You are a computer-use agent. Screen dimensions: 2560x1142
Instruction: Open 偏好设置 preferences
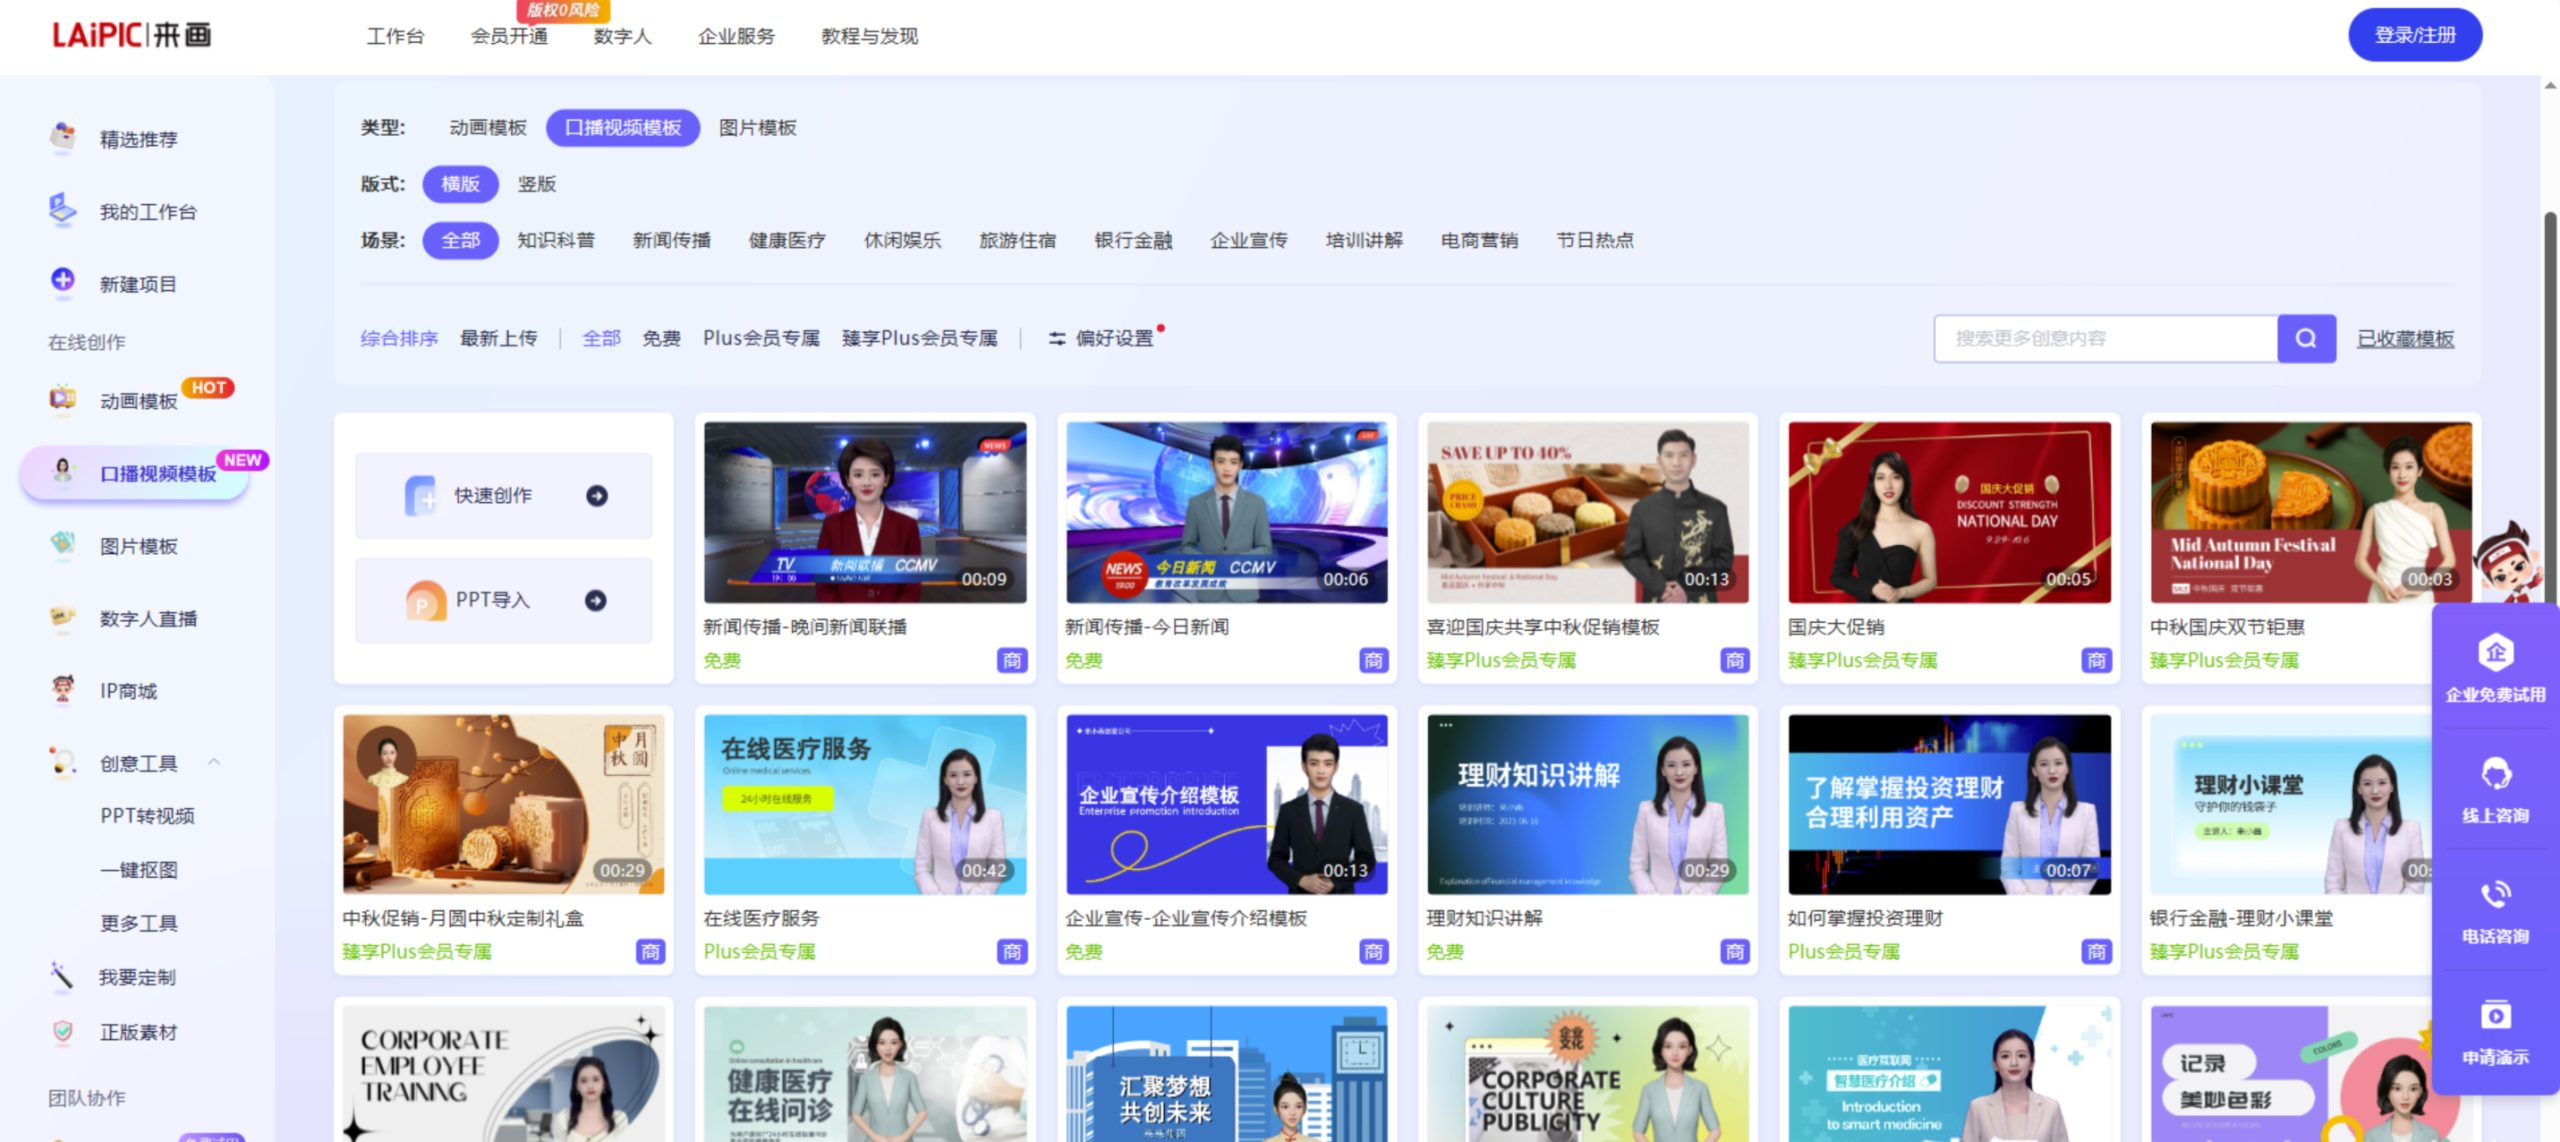pos(1100,338)
